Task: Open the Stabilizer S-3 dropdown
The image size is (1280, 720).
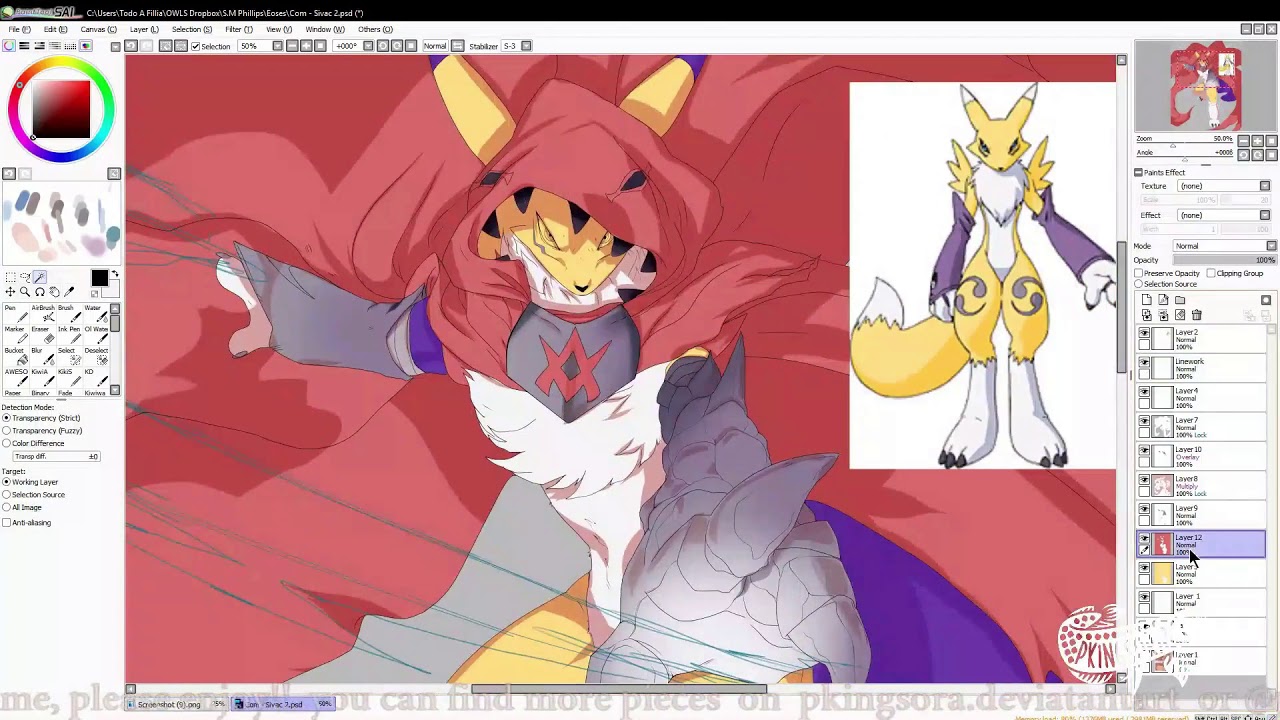Action: [526, 46]
